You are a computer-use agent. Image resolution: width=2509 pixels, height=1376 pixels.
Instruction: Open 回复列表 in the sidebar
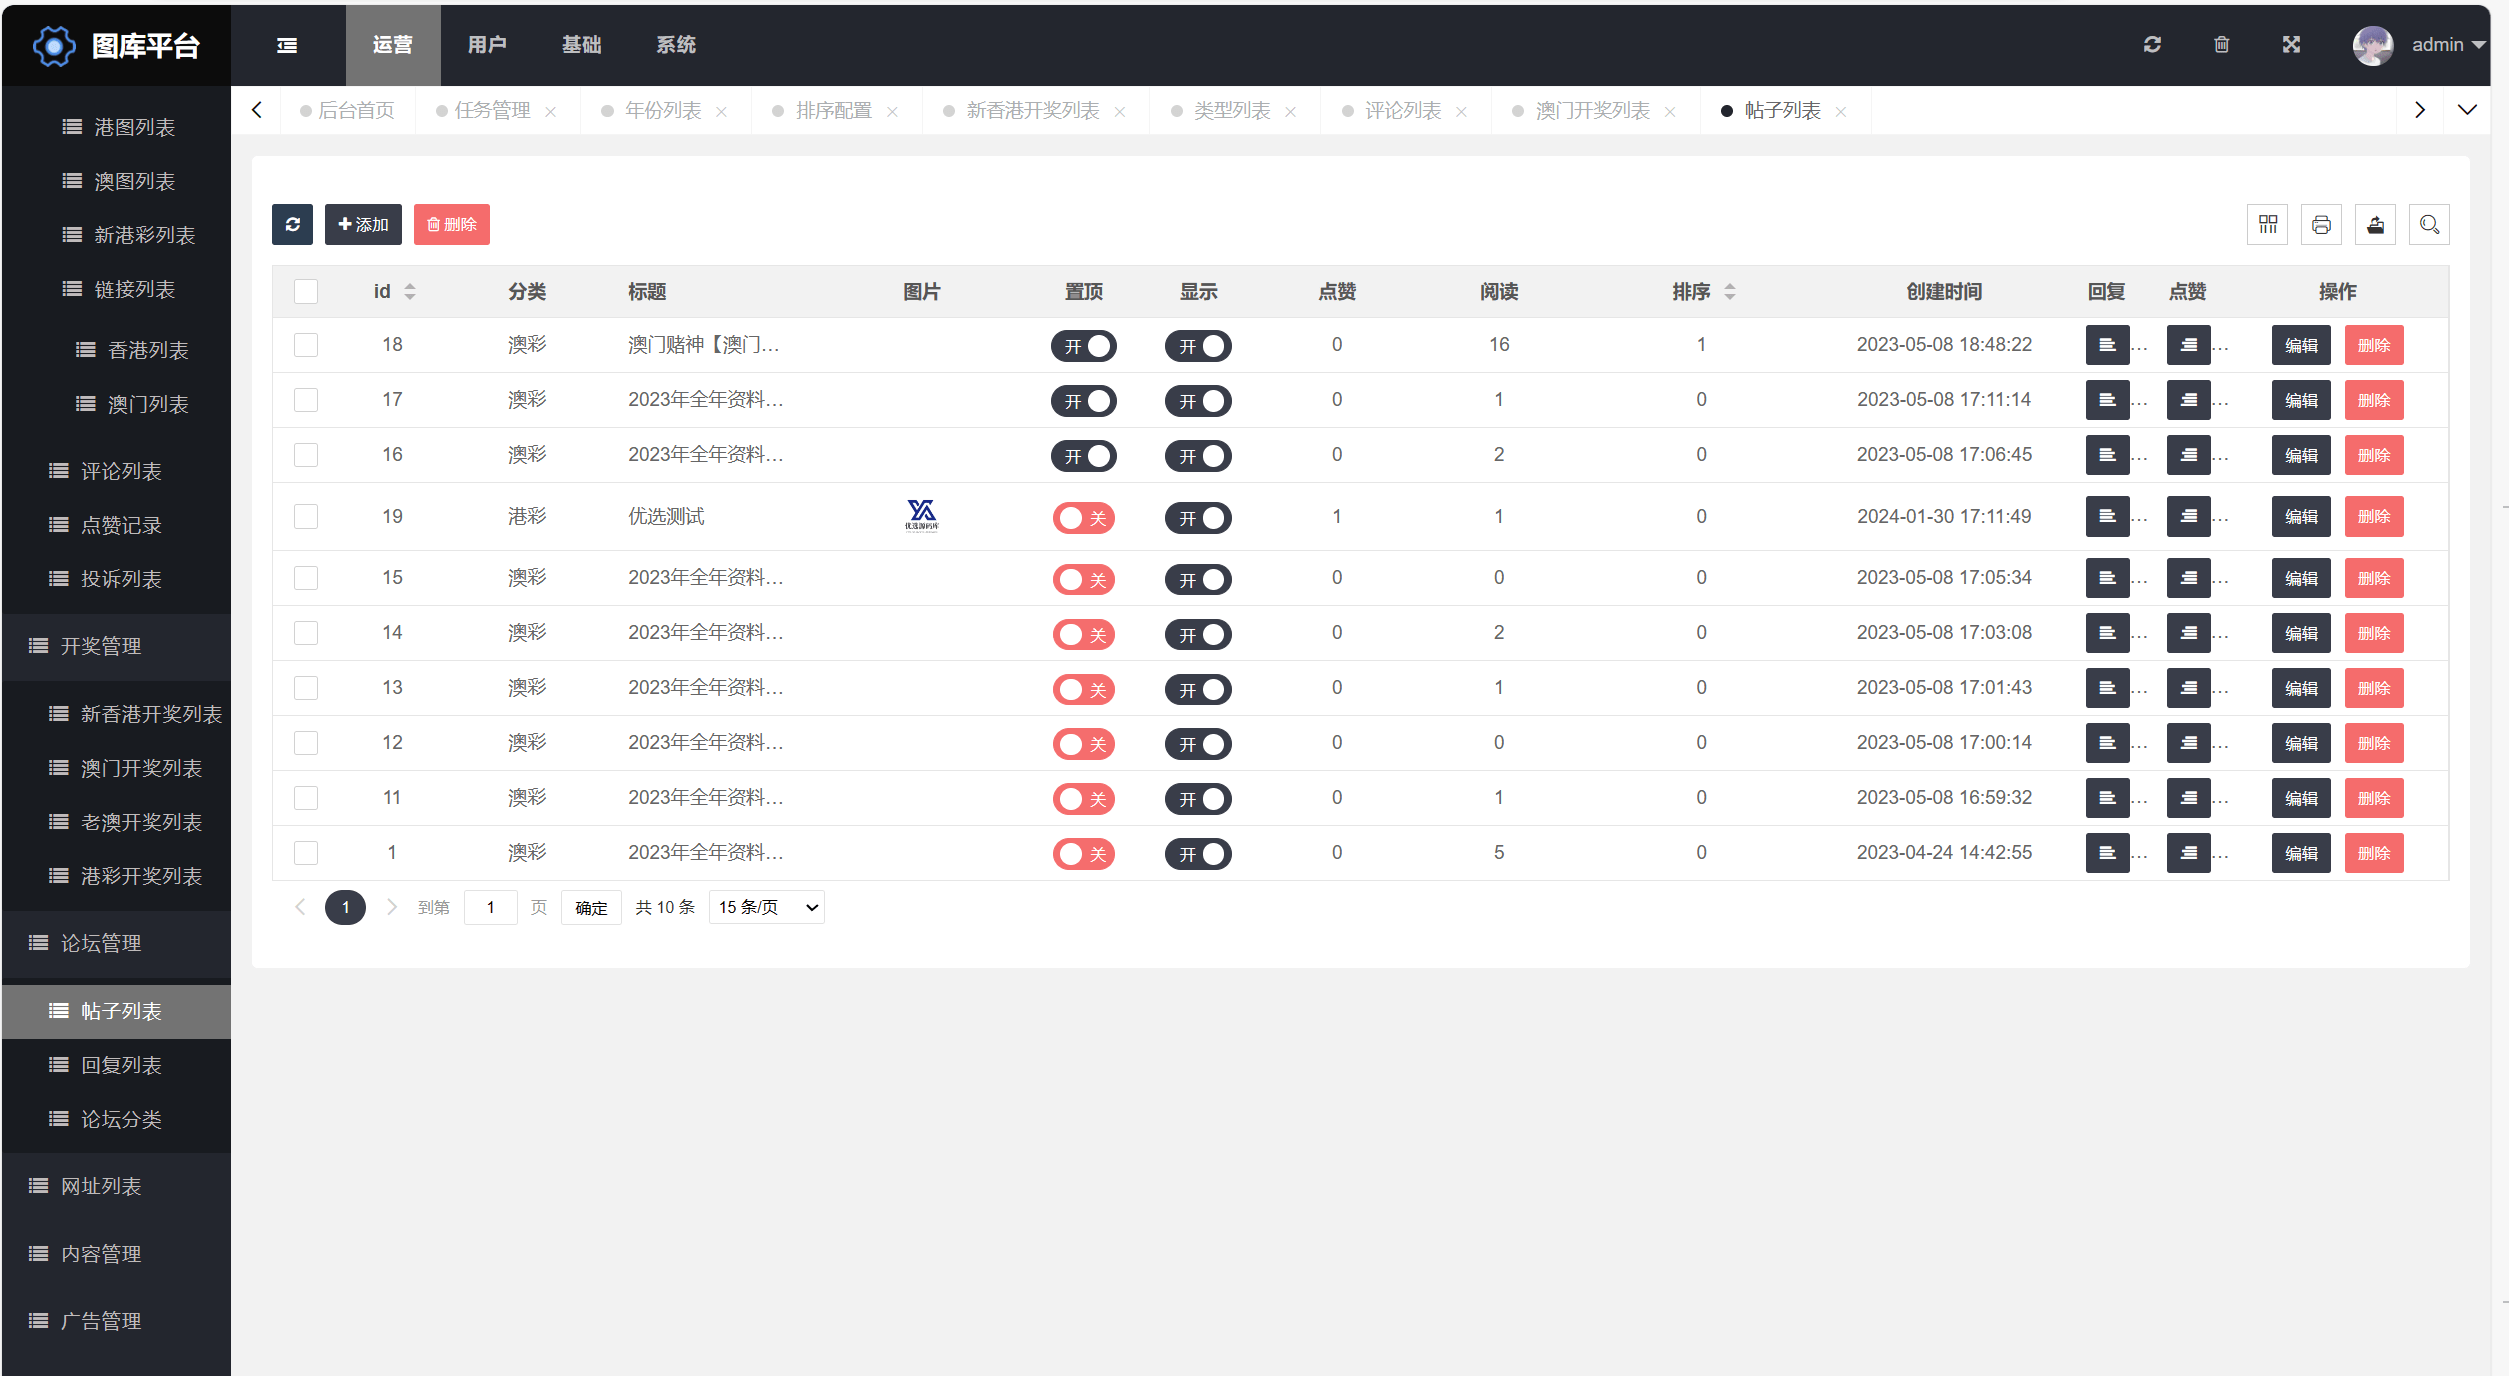tap(116, 1065)
